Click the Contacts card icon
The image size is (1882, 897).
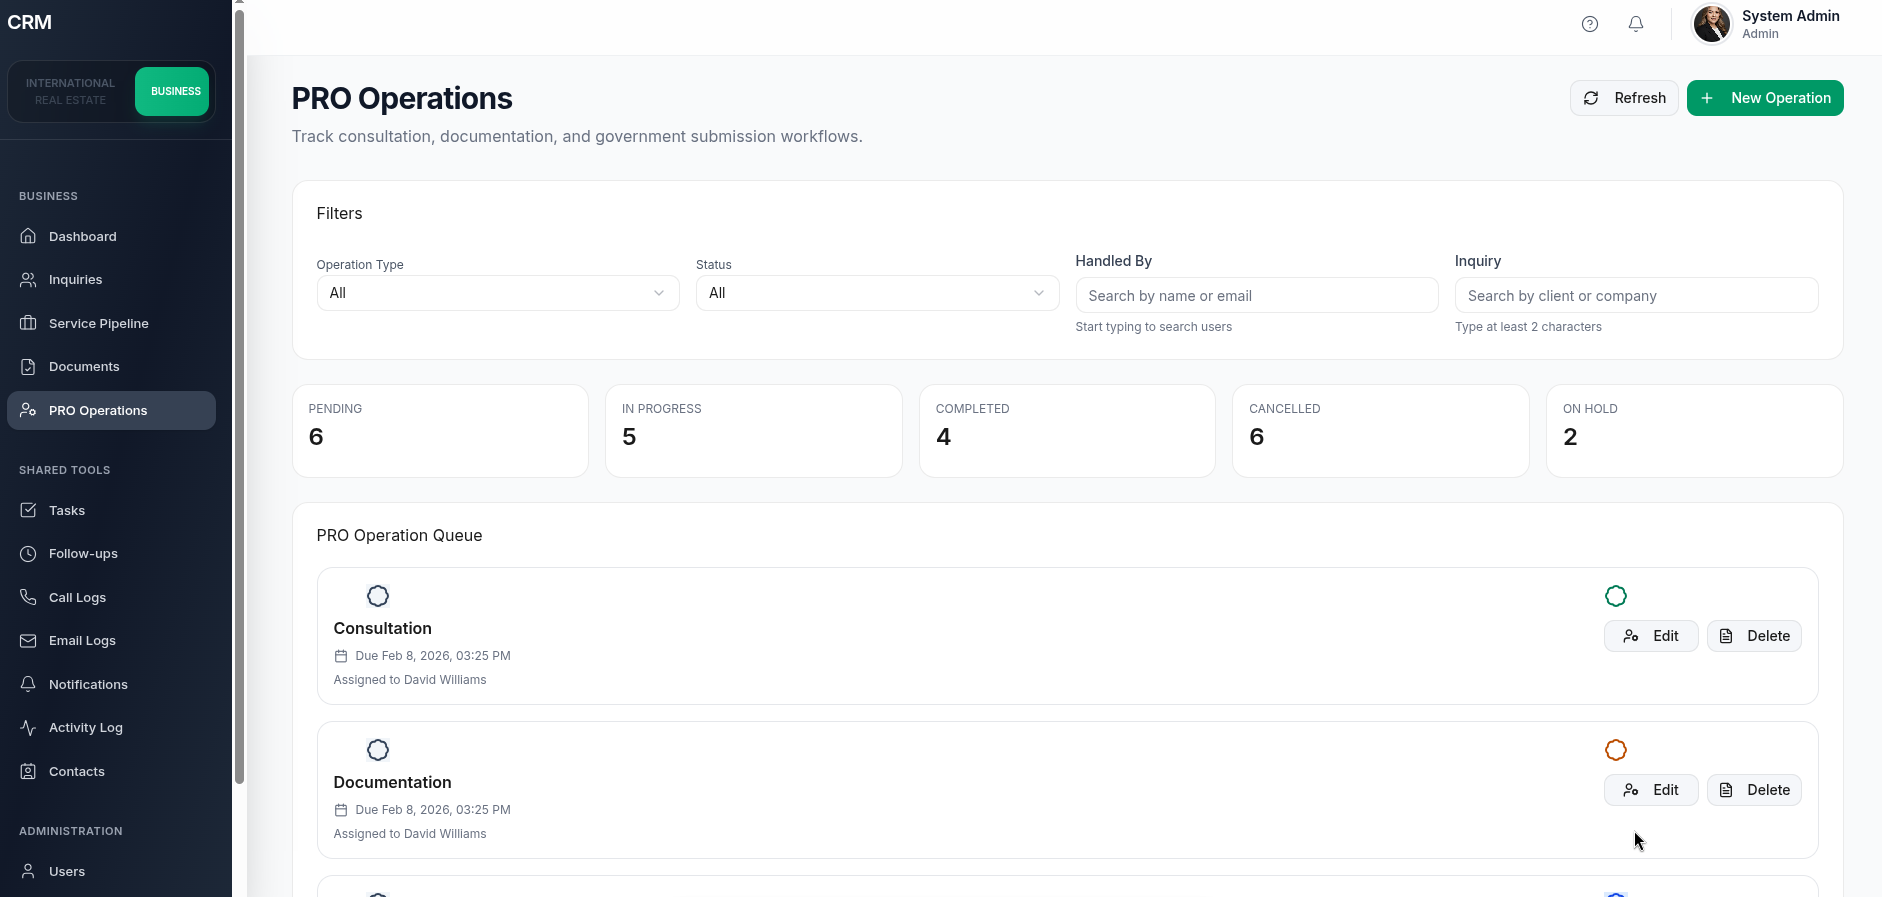pos(28,771)
